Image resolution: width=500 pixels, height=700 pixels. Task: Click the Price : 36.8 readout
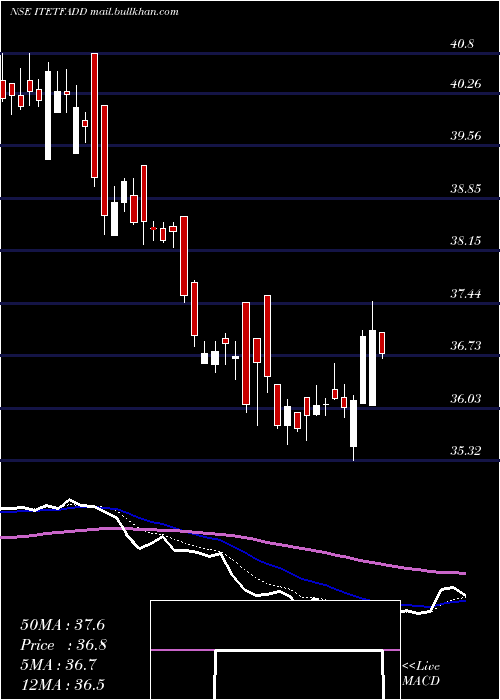pyautogui.click(x=63, y=645)
